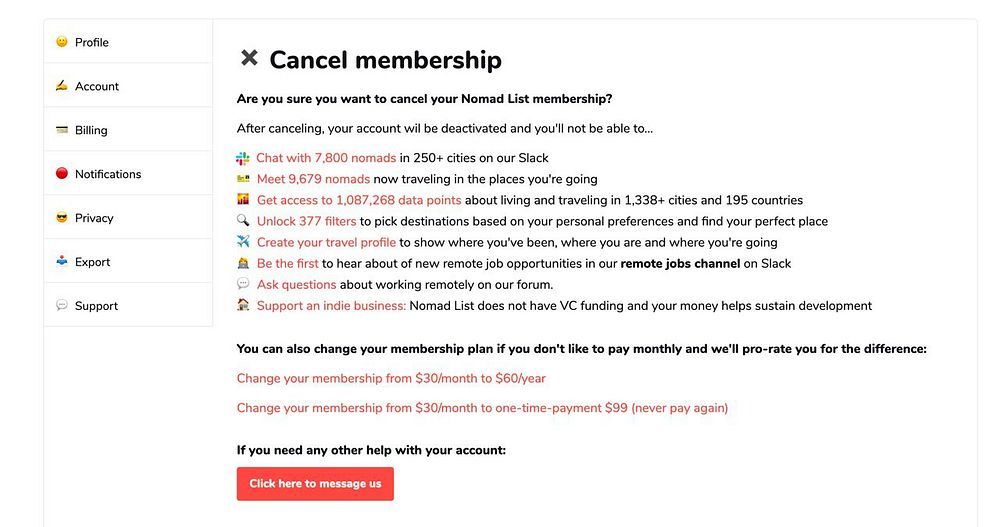This screenshot has width=1000, height=527.
Task: Click the writing hand icon beside Account
Action: tap(62, 86)
